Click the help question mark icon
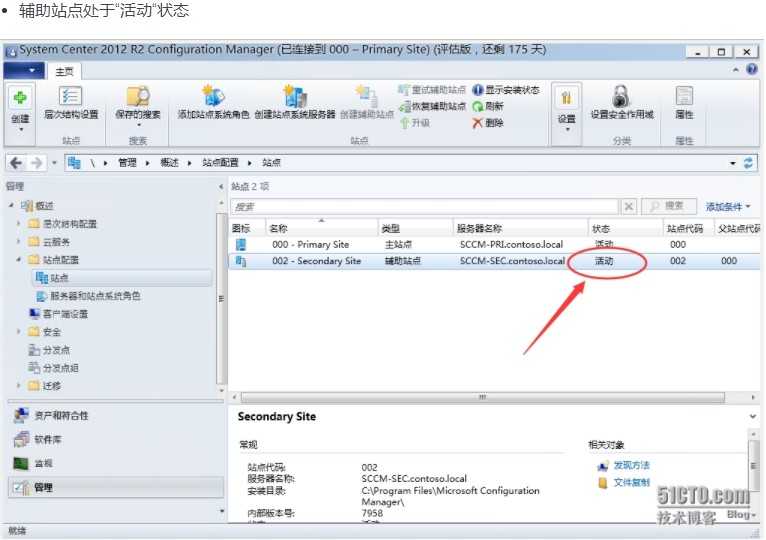Image resolution: width=766 pixels, height=540 pixels. [752, 69]
